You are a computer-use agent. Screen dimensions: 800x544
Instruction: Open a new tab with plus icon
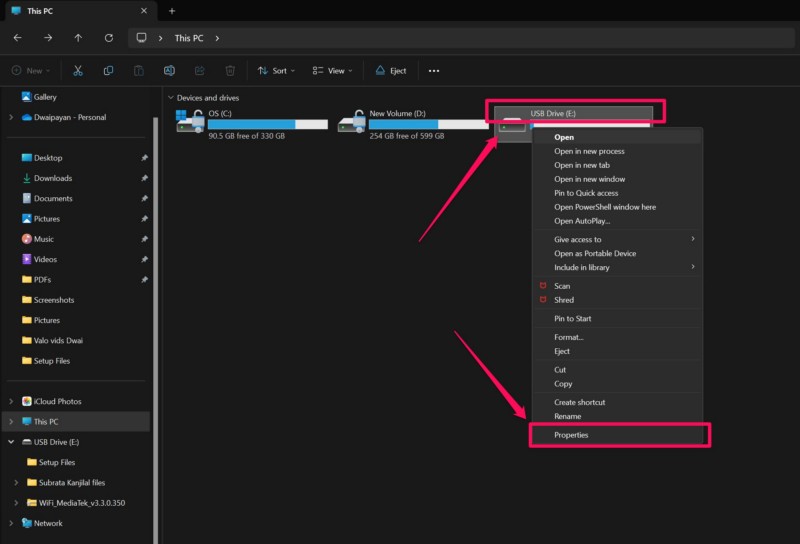pyautogui.click(x=172, y=11)
